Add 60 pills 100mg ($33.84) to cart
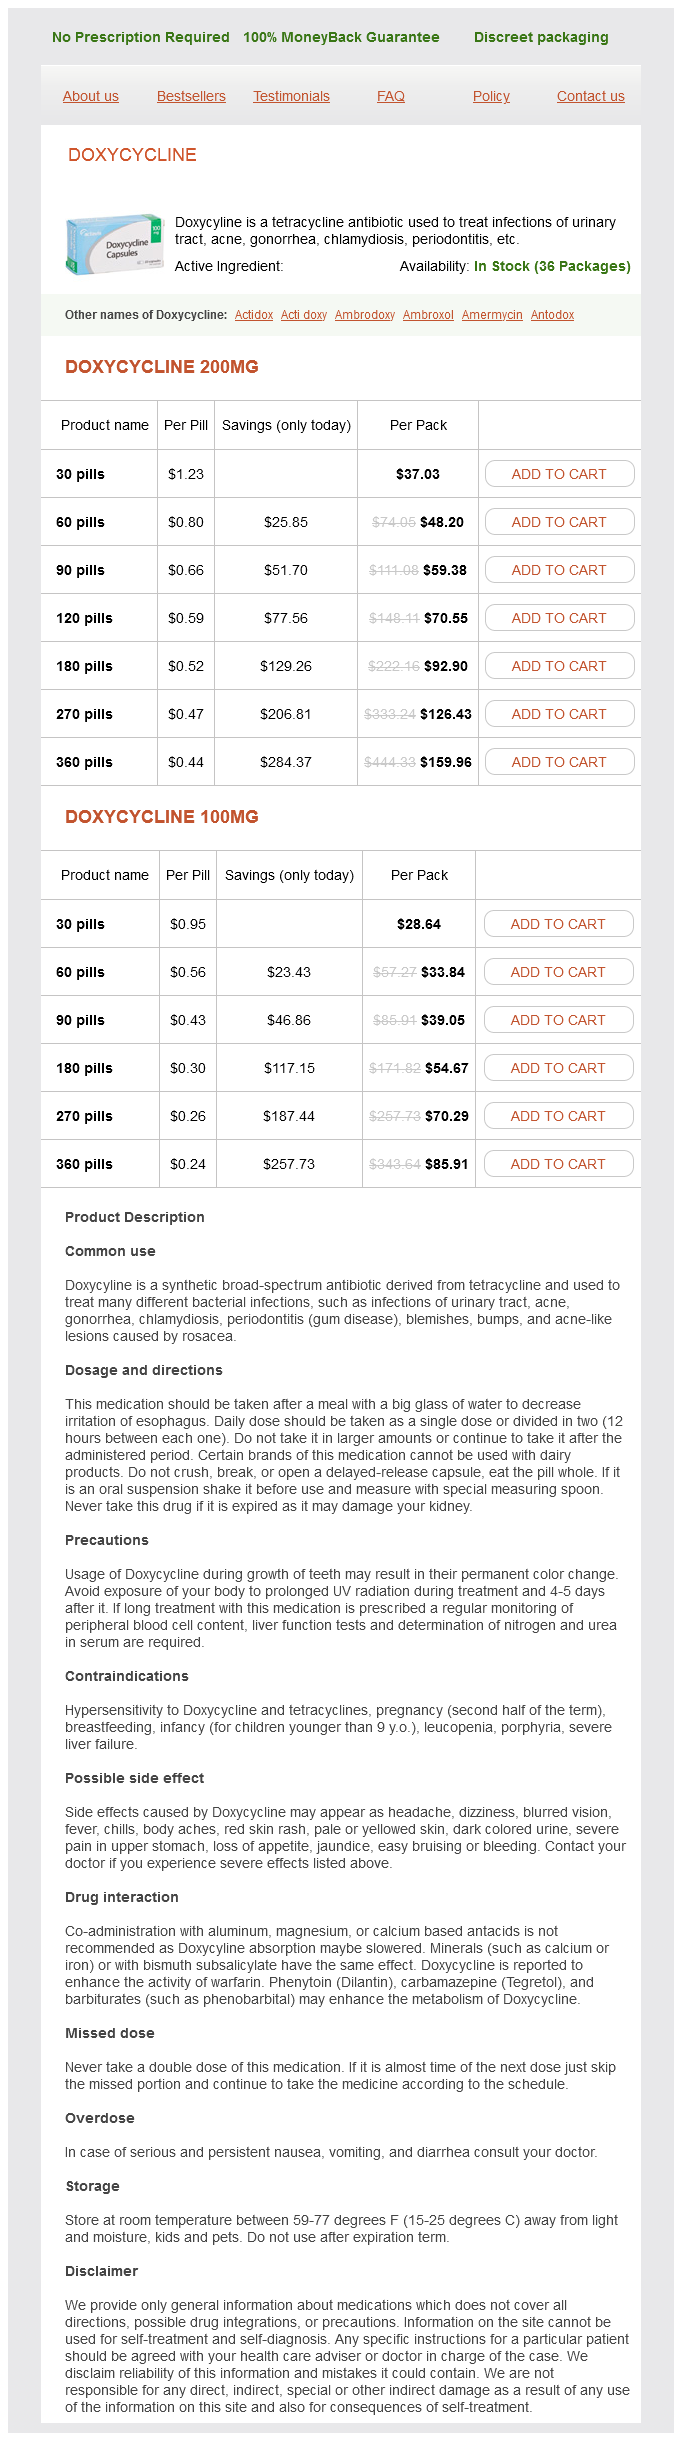The height and width of the screenshot is (2441, 682). coord(558,972)
